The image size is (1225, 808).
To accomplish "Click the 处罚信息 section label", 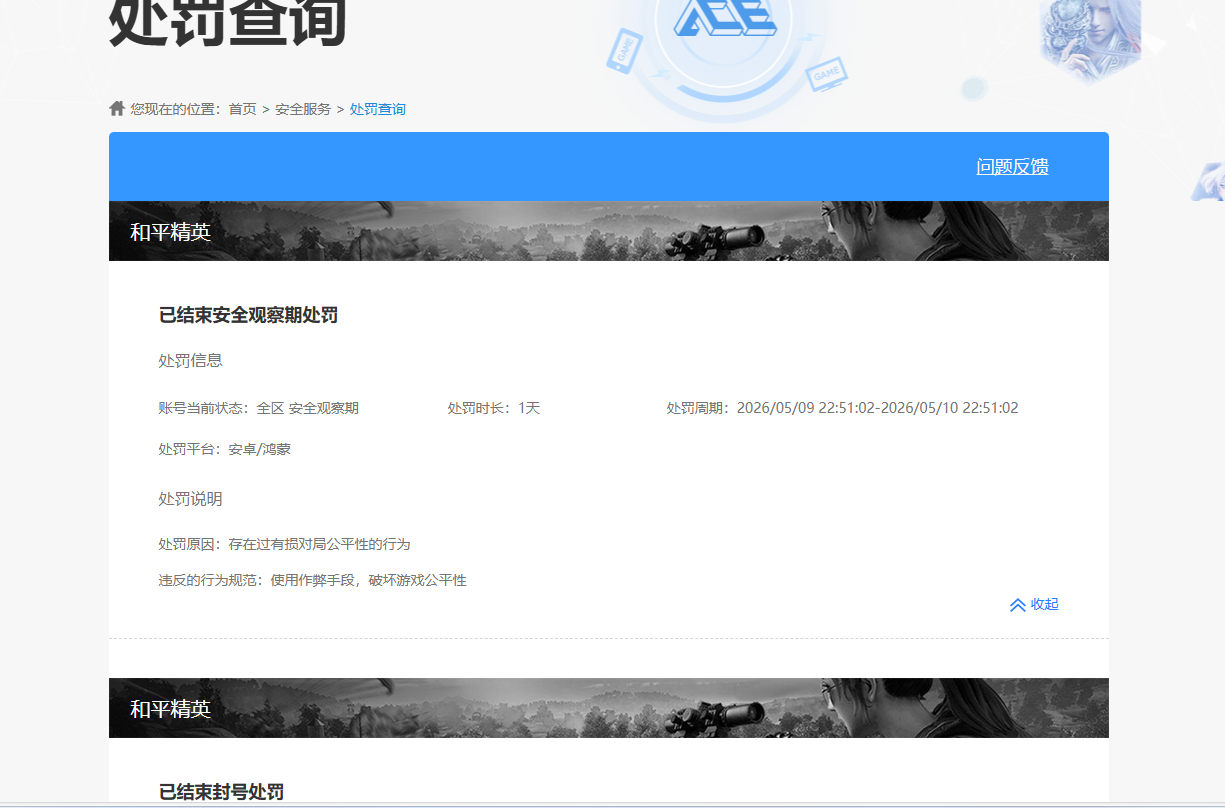I will click(x=190, y=360).
